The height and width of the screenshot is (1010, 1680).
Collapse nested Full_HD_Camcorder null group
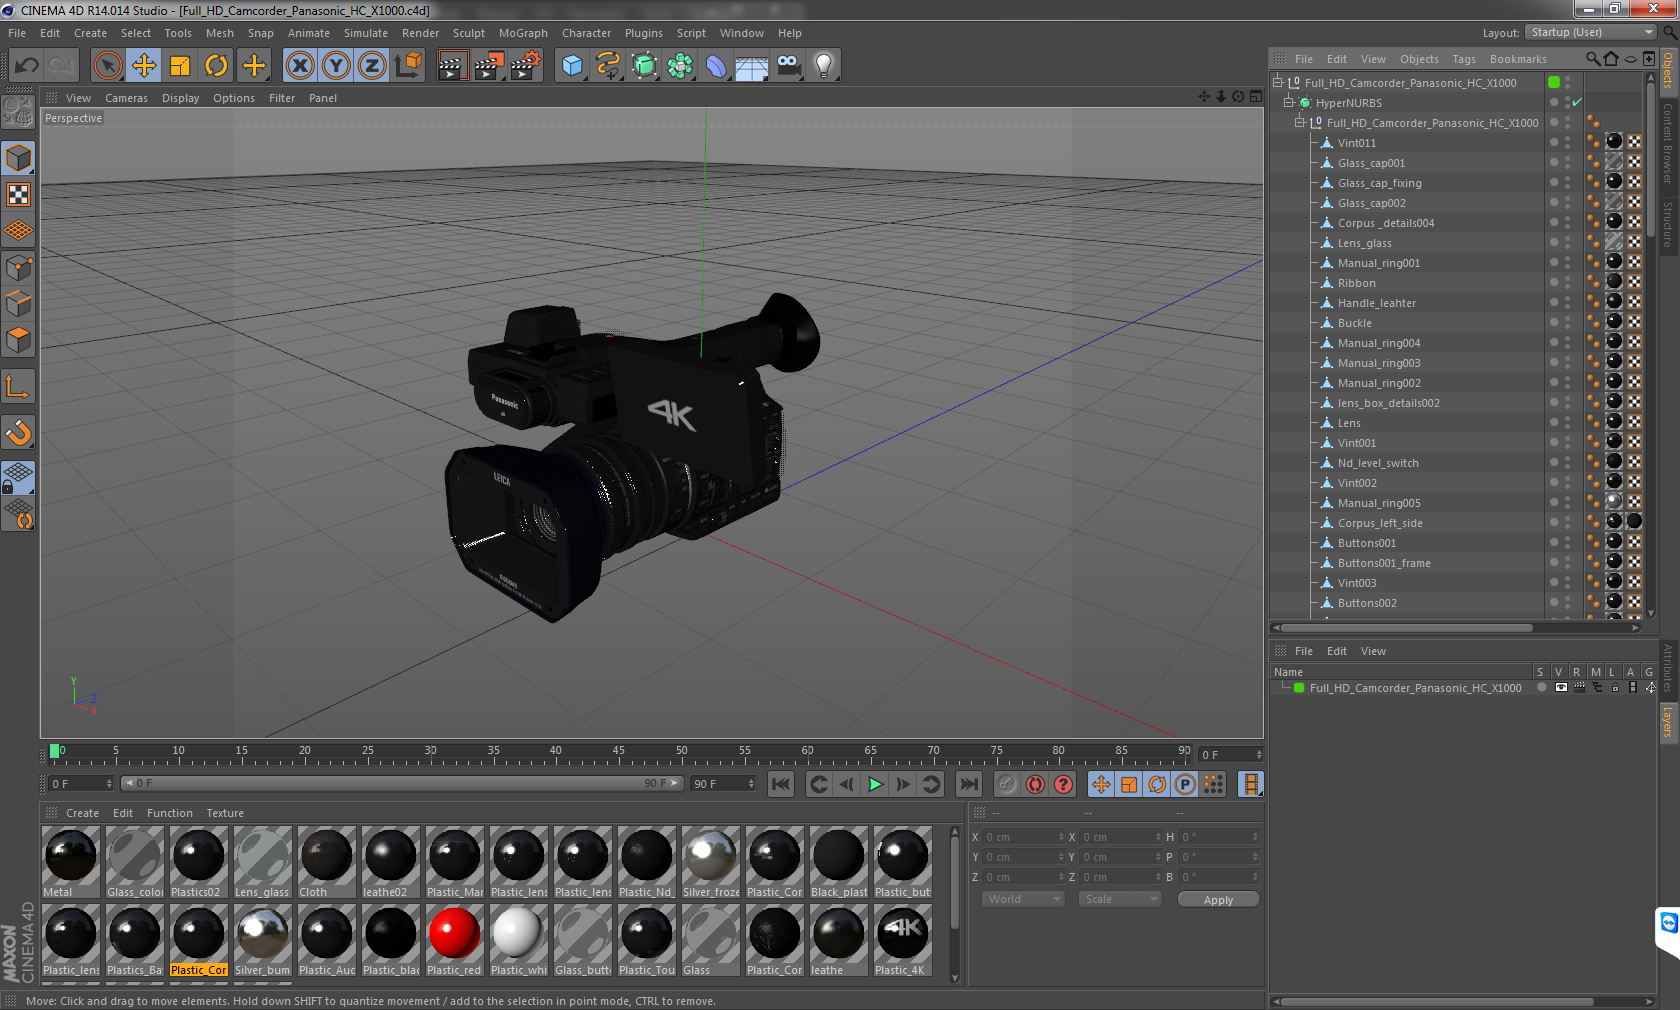(x=1300, y=123)
